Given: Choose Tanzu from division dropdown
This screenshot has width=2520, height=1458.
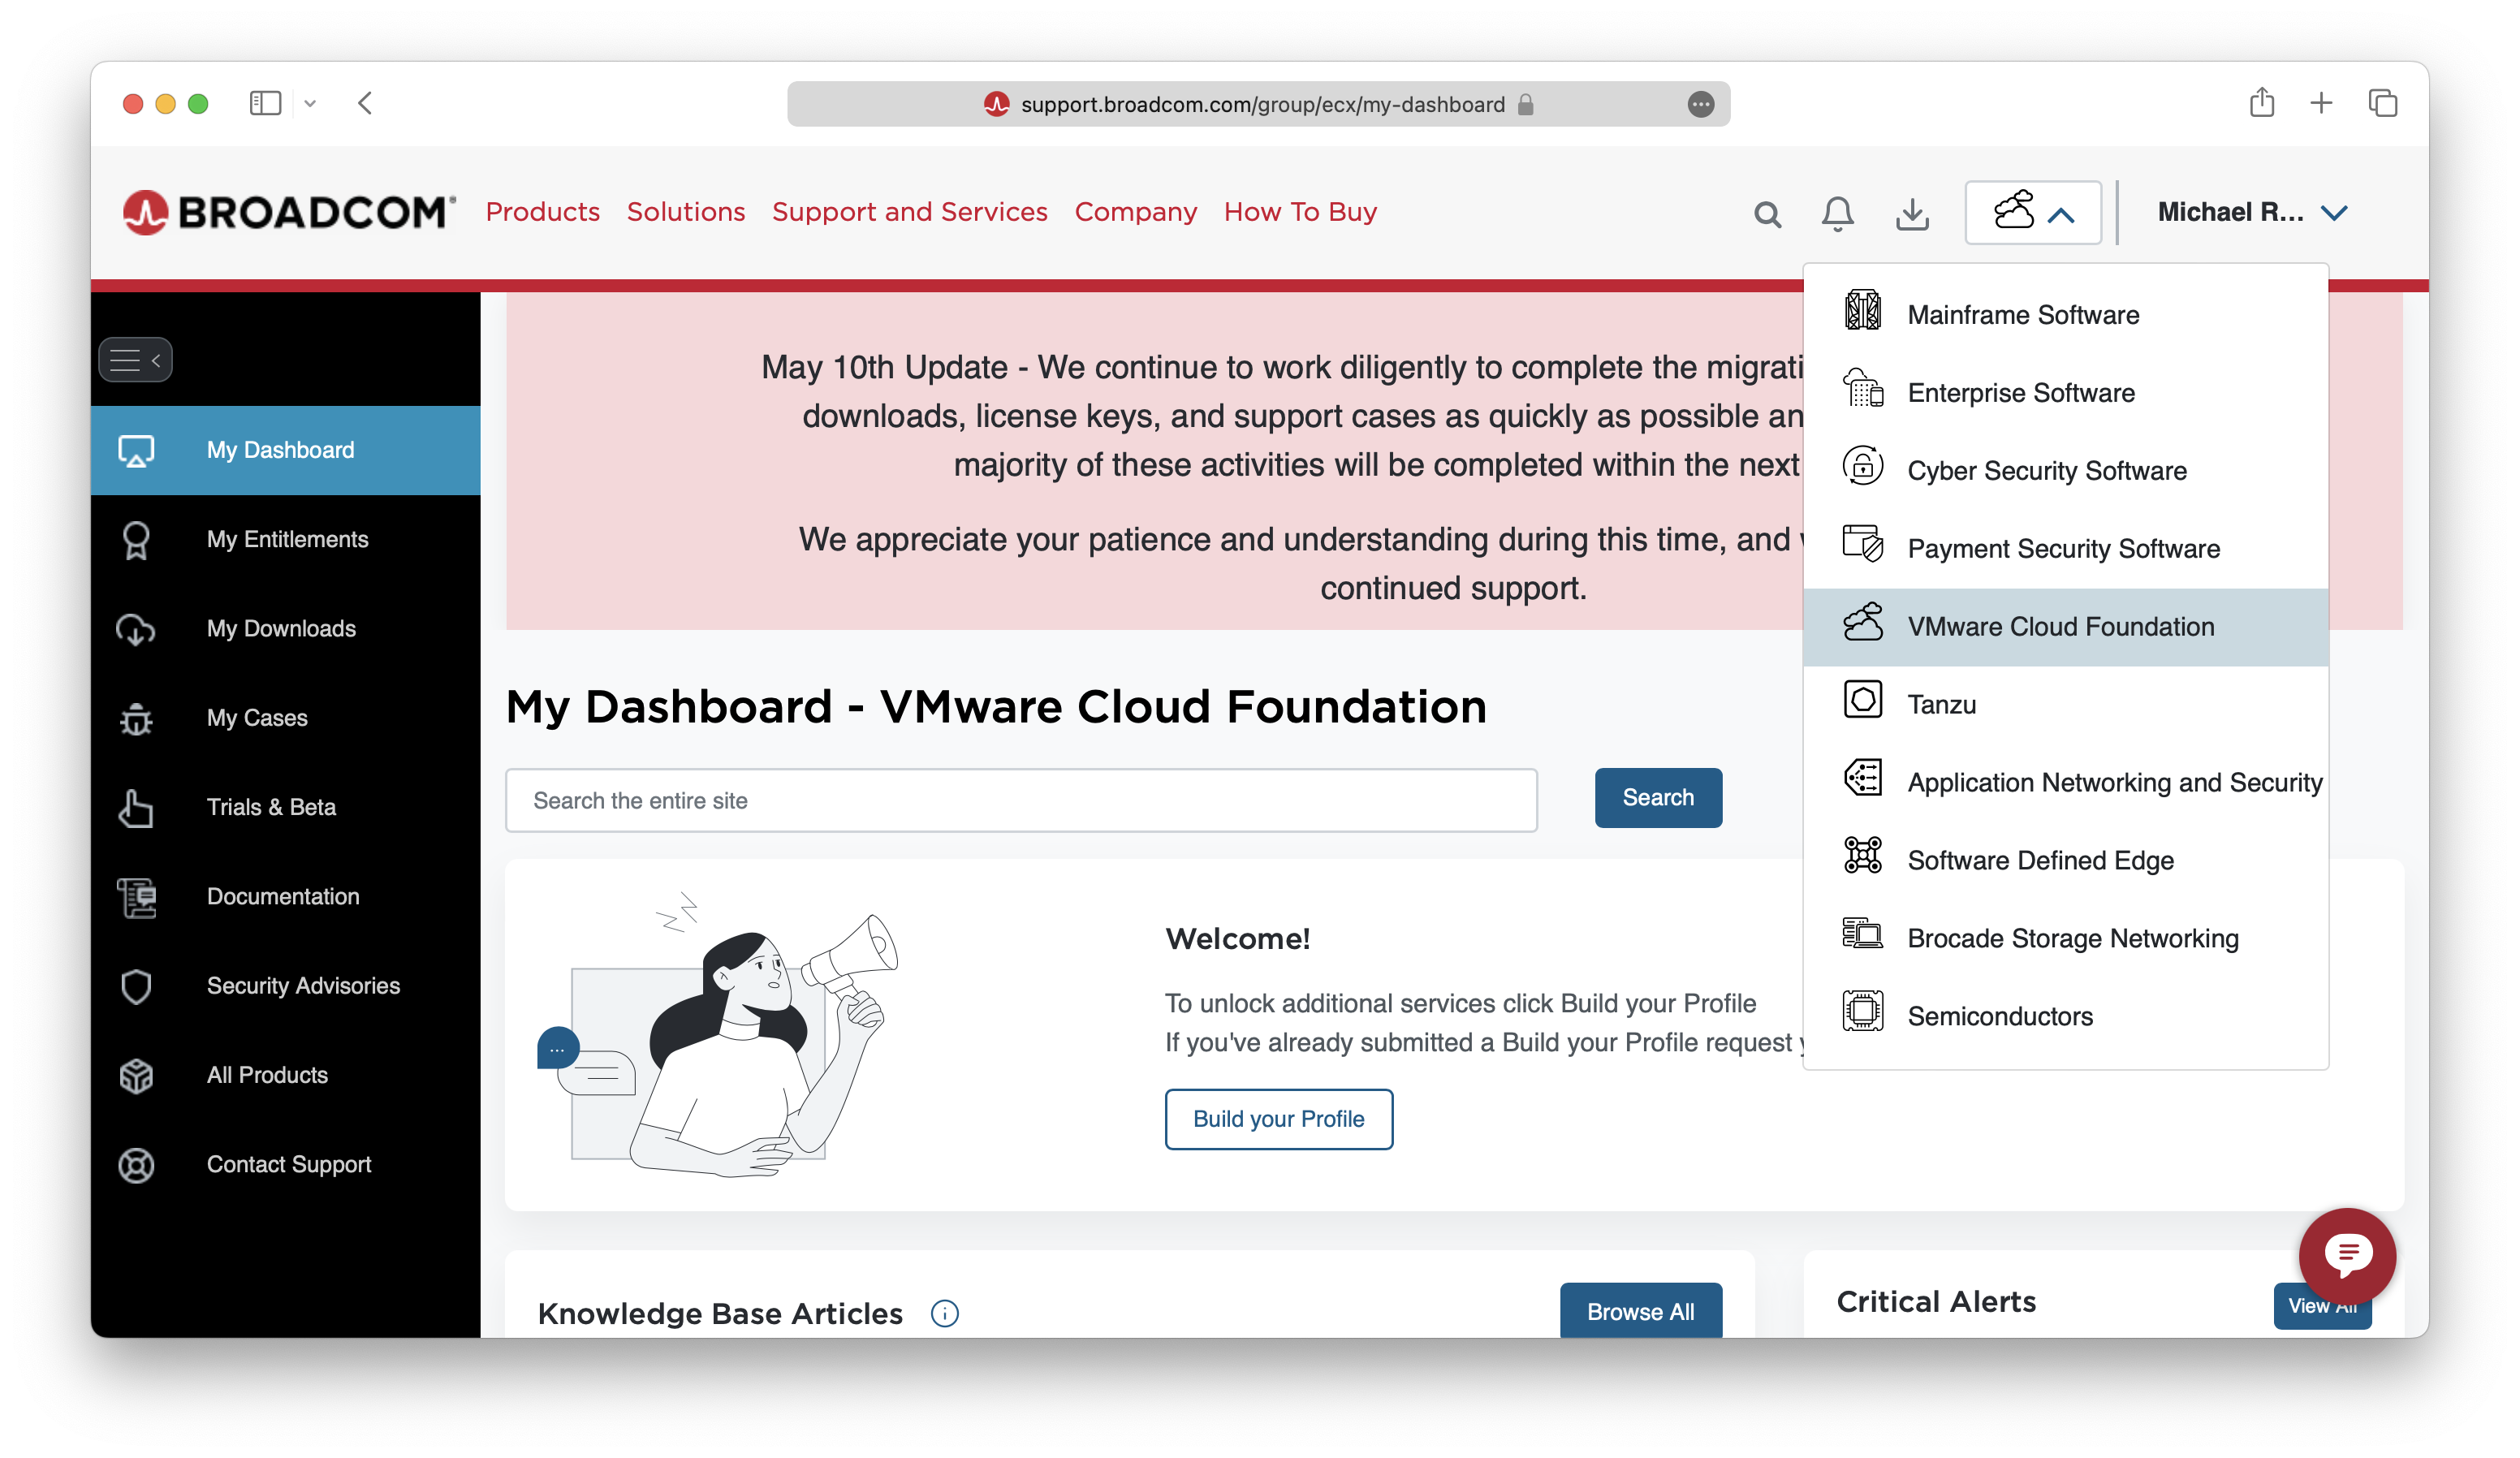Looking at the screenshot, I should pos(2065,705).
